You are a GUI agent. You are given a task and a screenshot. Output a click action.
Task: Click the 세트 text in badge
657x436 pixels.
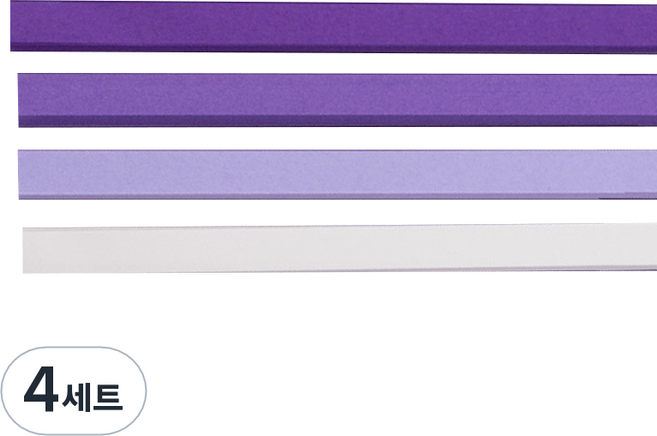[x=93, y=397]
